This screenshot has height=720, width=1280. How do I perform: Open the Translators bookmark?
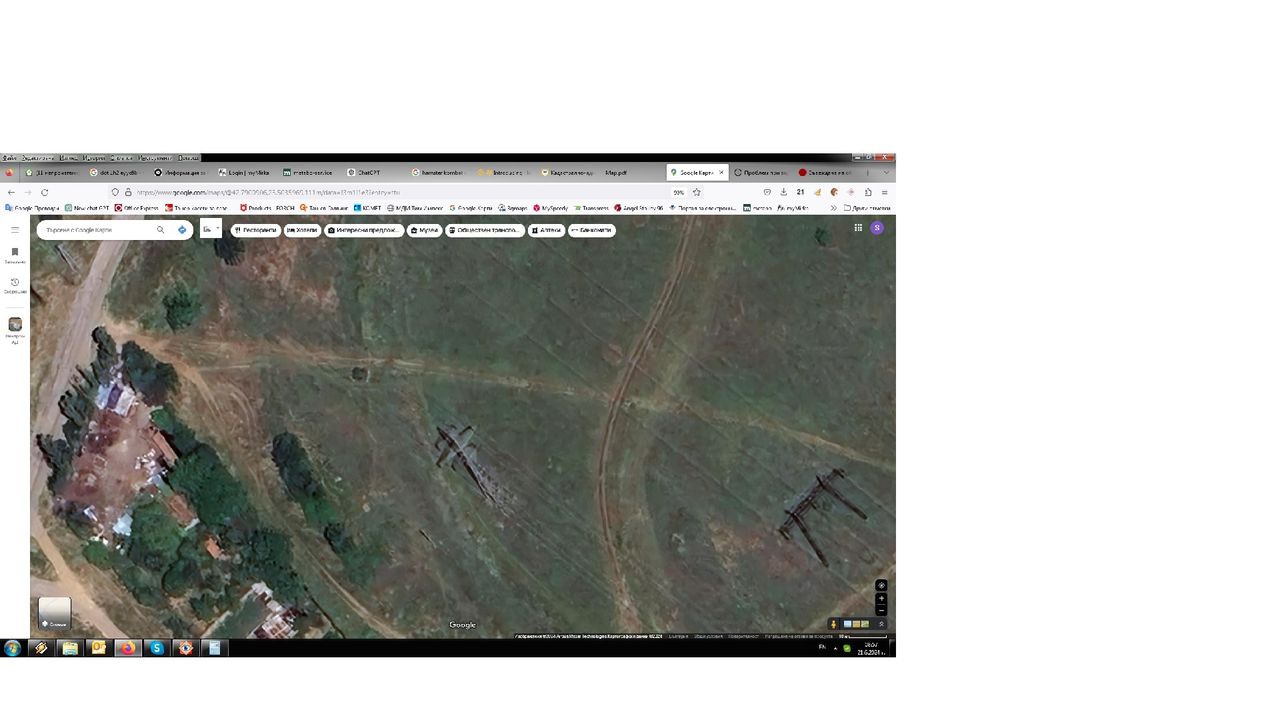591,208
